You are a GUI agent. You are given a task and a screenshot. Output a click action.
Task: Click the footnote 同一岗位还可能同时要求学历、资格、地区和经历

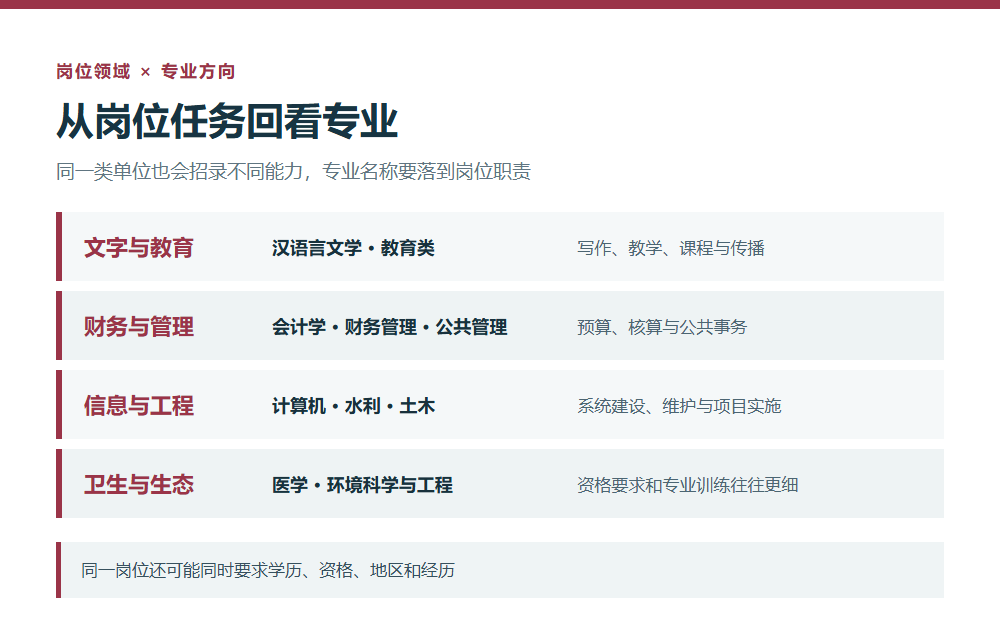268,570
